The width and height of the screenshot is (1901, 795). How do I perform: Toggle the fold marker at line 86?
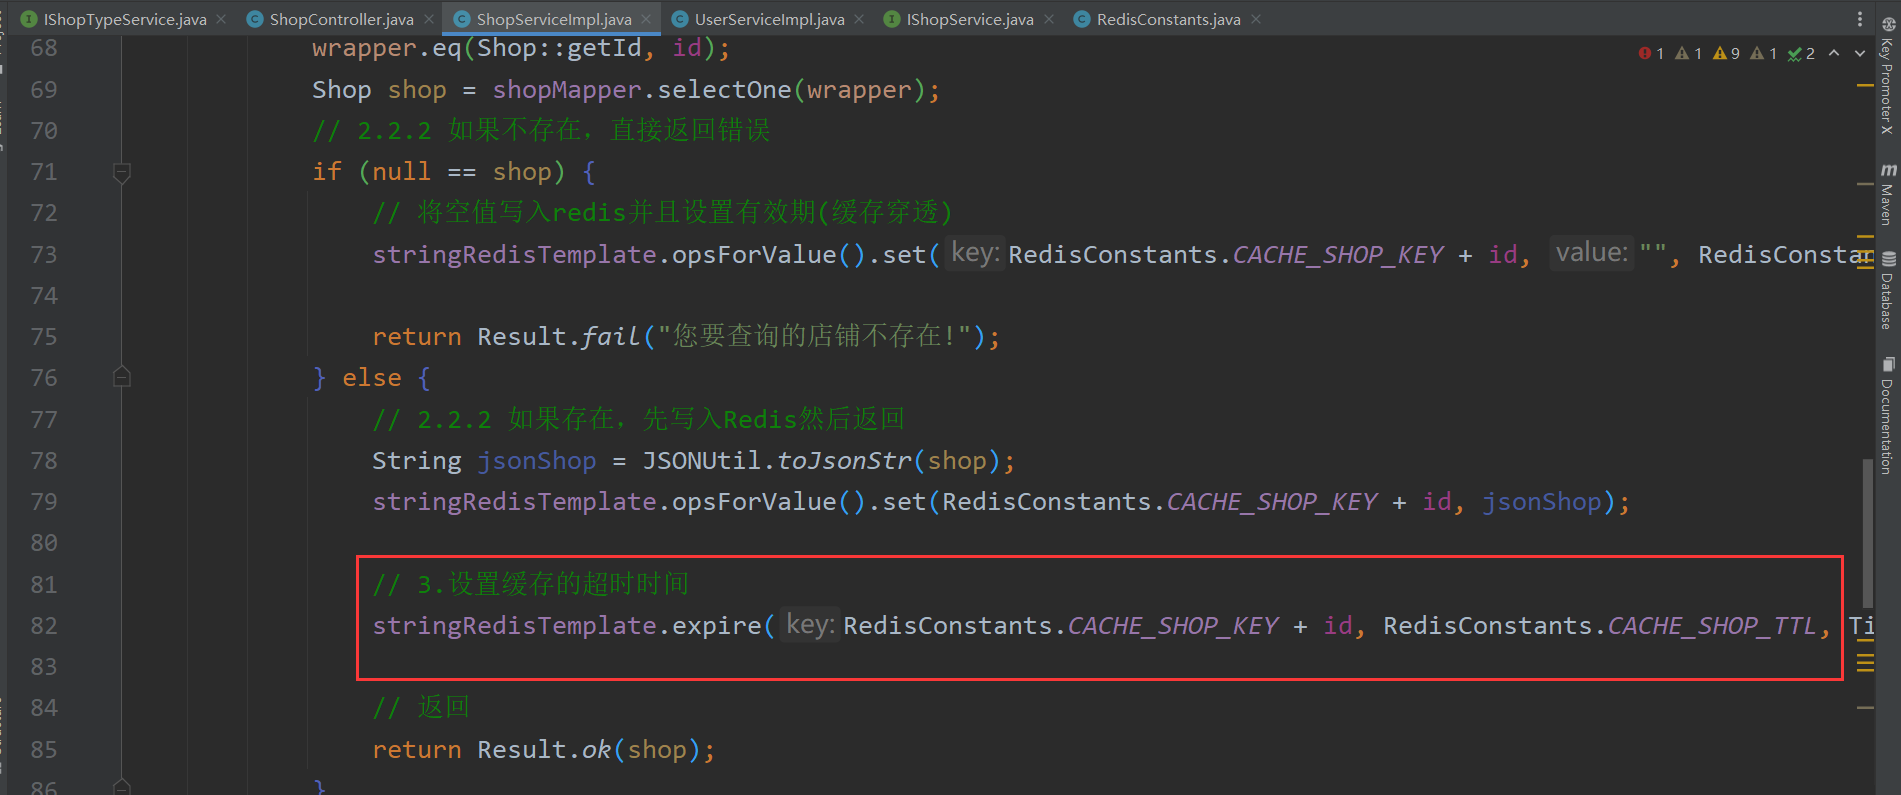122,787
